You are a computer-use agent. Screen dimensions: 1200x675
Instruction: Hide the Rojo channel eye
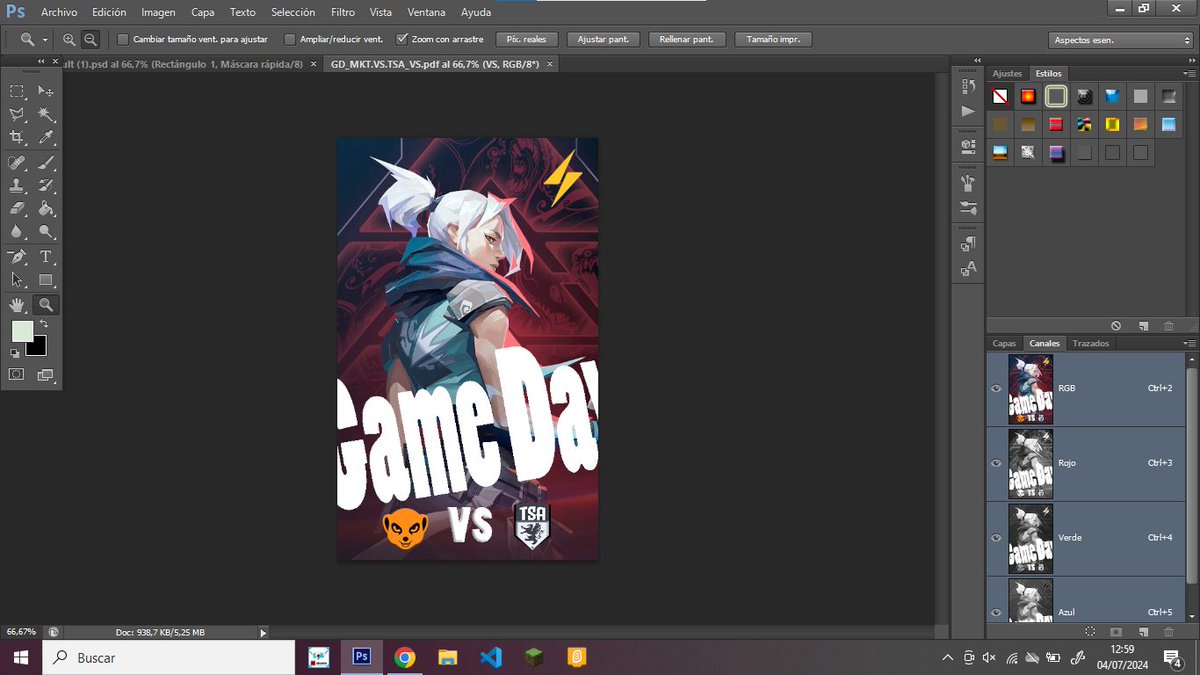[996, 463]
